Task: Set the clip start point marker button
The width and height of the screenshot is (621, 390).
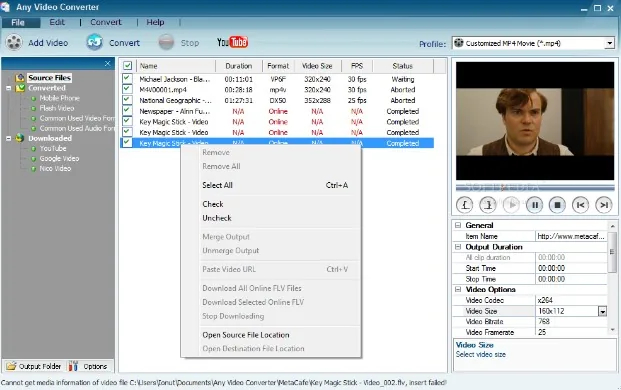Action: 465,205
